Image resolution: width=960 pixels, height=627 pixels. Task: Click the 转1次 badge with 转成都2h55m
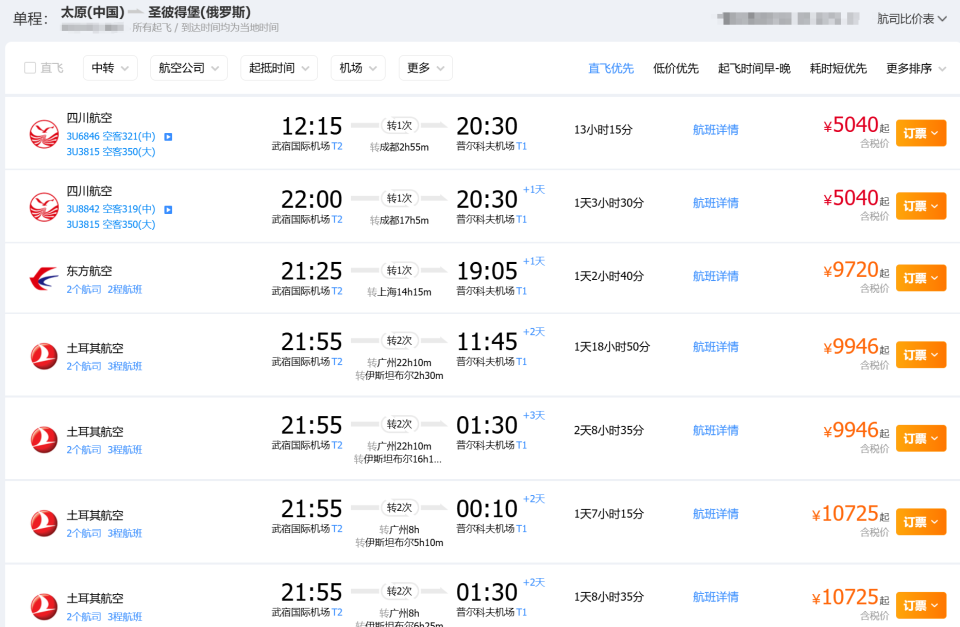tap(399, 126)
